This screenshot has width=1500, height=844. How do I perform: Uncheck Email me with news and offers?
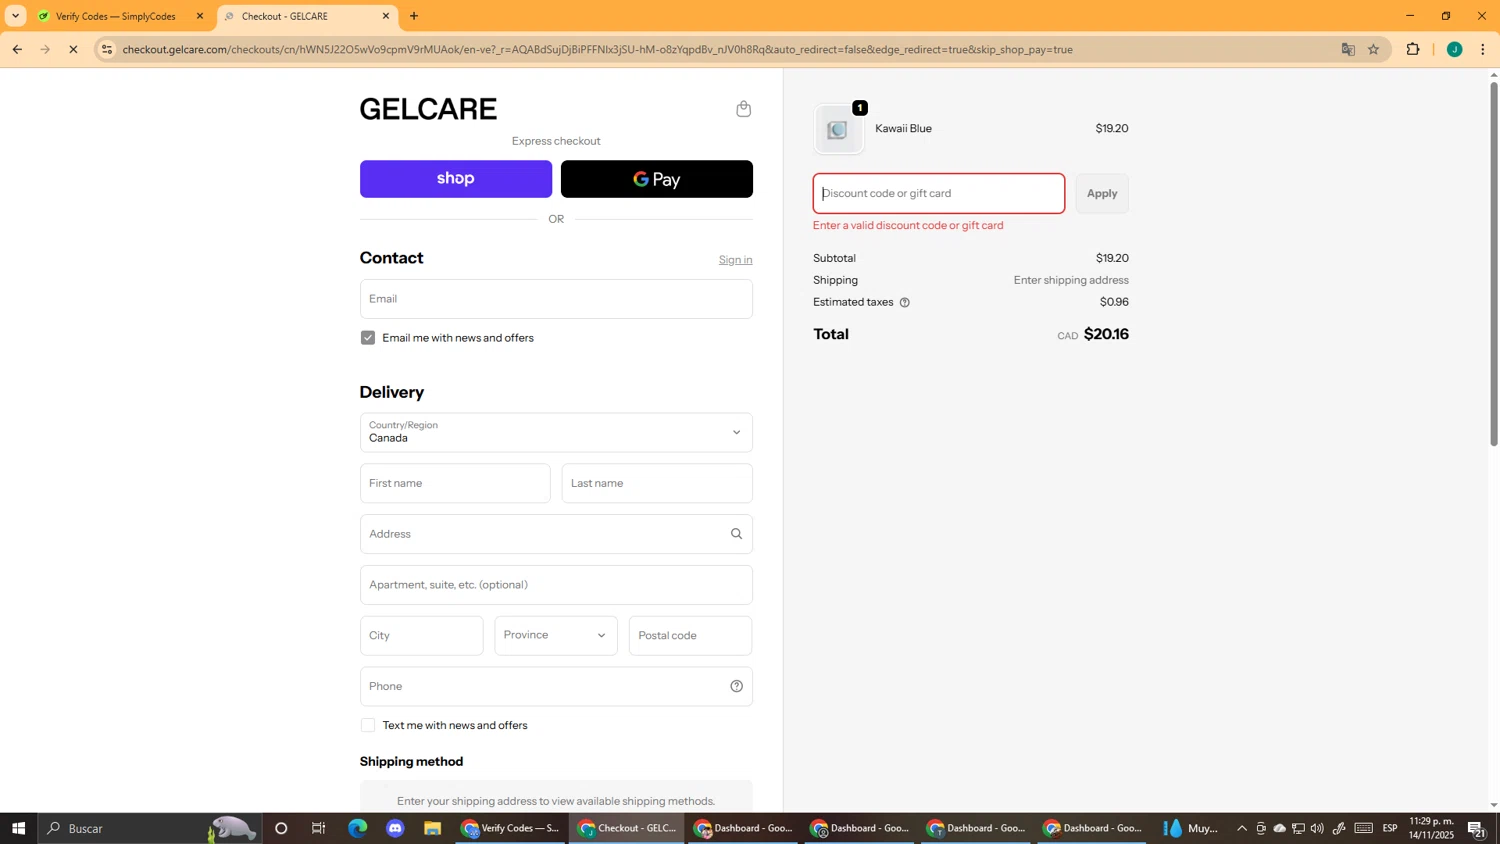pos(368,338)
